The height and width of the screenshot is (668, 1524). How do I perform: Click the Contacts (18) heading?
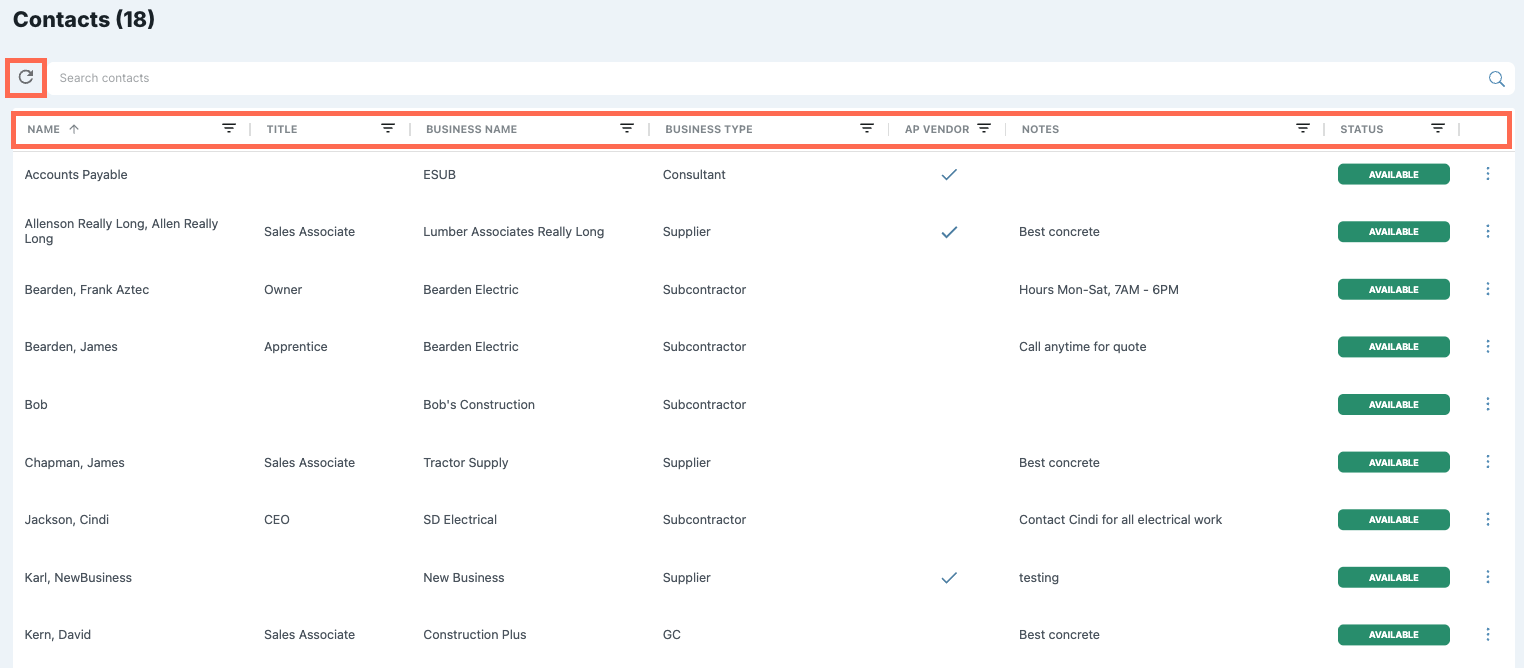pos(84,19)
